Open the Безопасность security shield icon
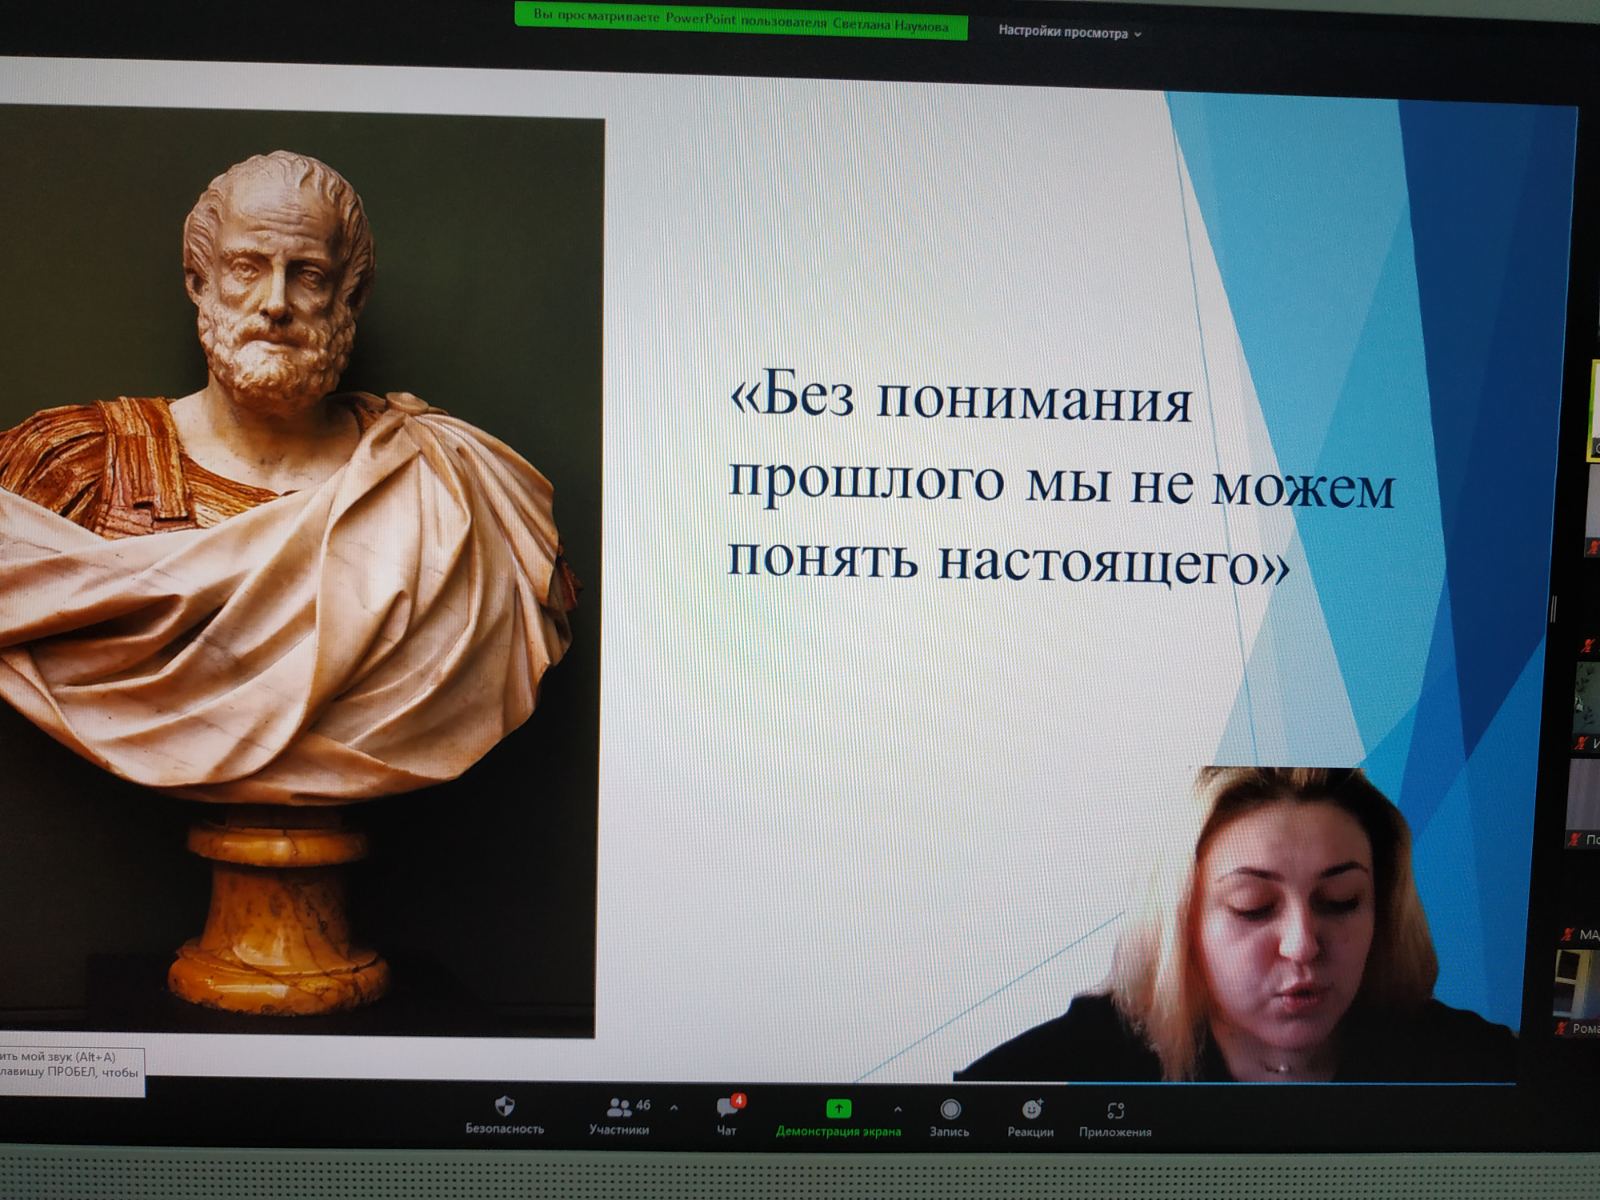This screenshot has width=1600, height=1200. tap(504, 1106)
